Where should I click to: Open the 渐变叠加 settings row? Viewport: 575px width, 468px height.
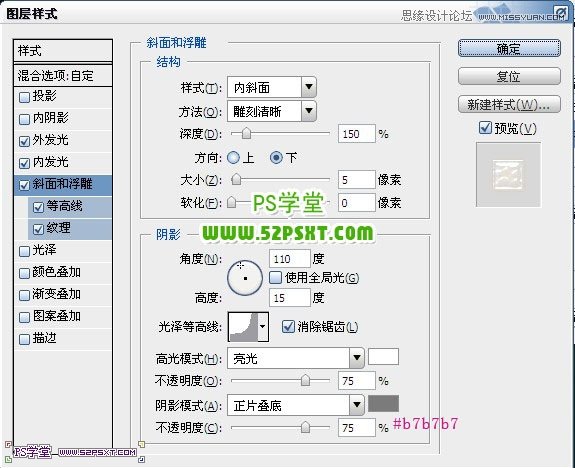63,295
